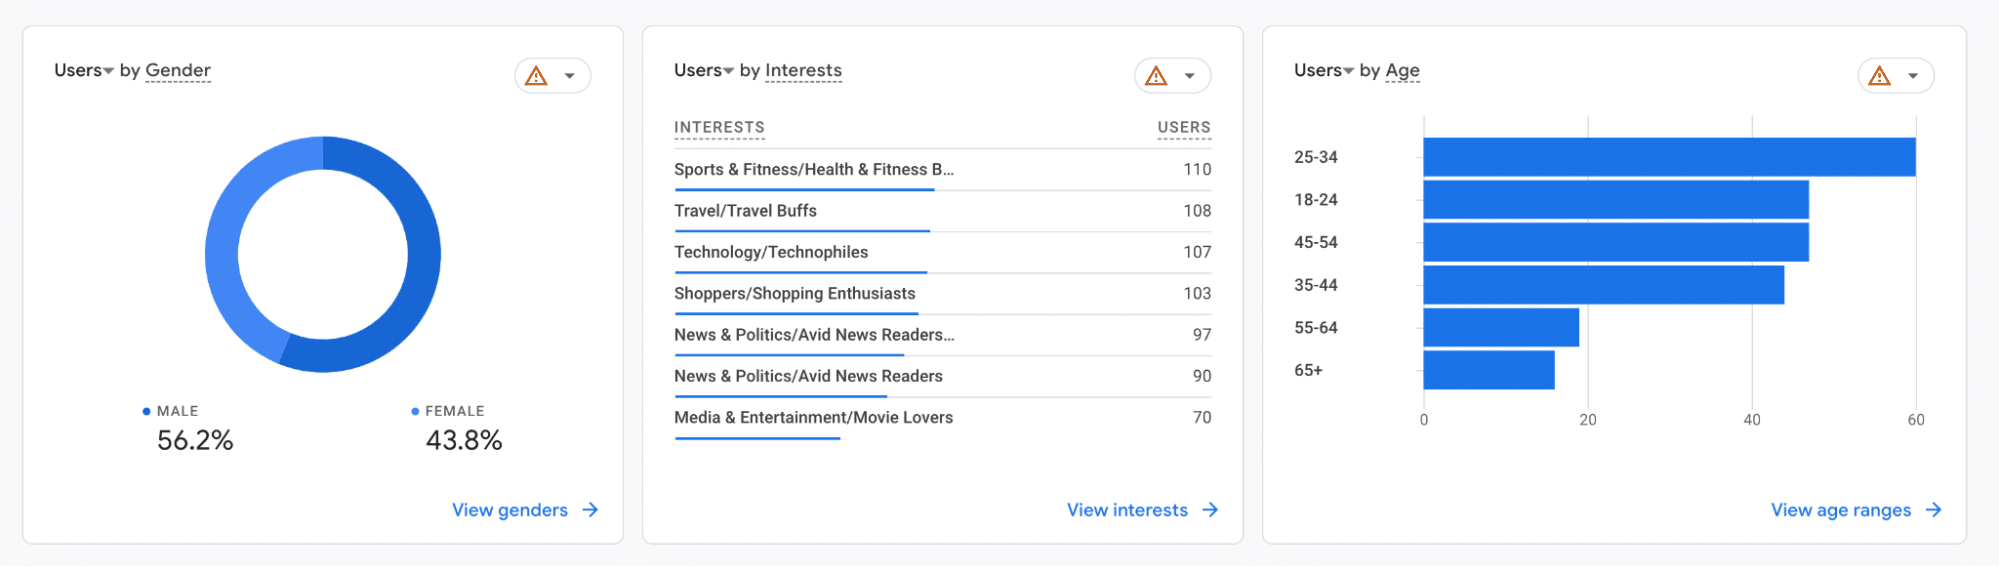
Task: Click arrow icon next to View age ranges
Action: click(x=1934, y=510)
